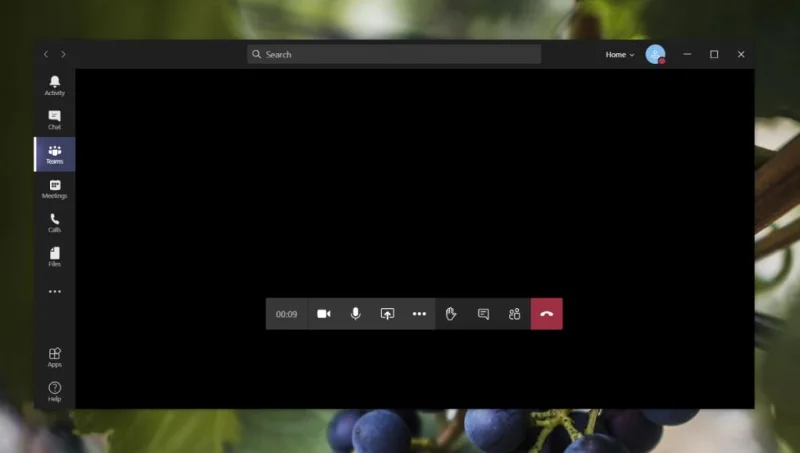
Task: Open Chat from the left sidebar
Action: tap(55, 120)
